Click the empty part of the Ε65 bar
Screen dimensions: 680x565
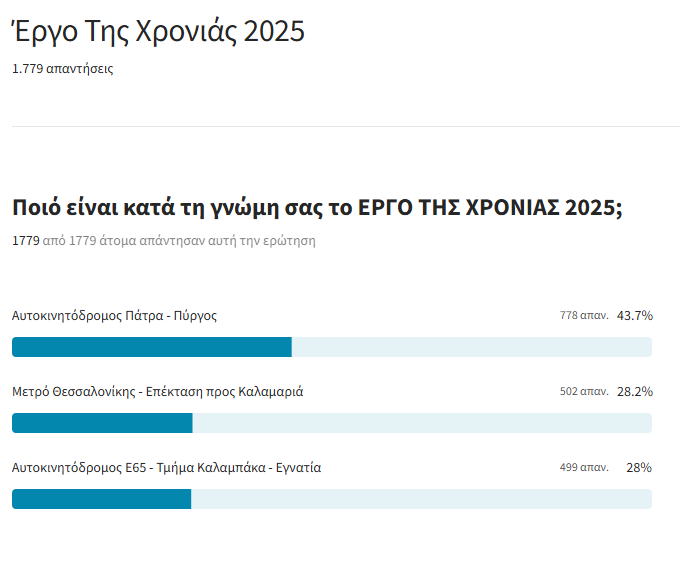tap(420, 499)
